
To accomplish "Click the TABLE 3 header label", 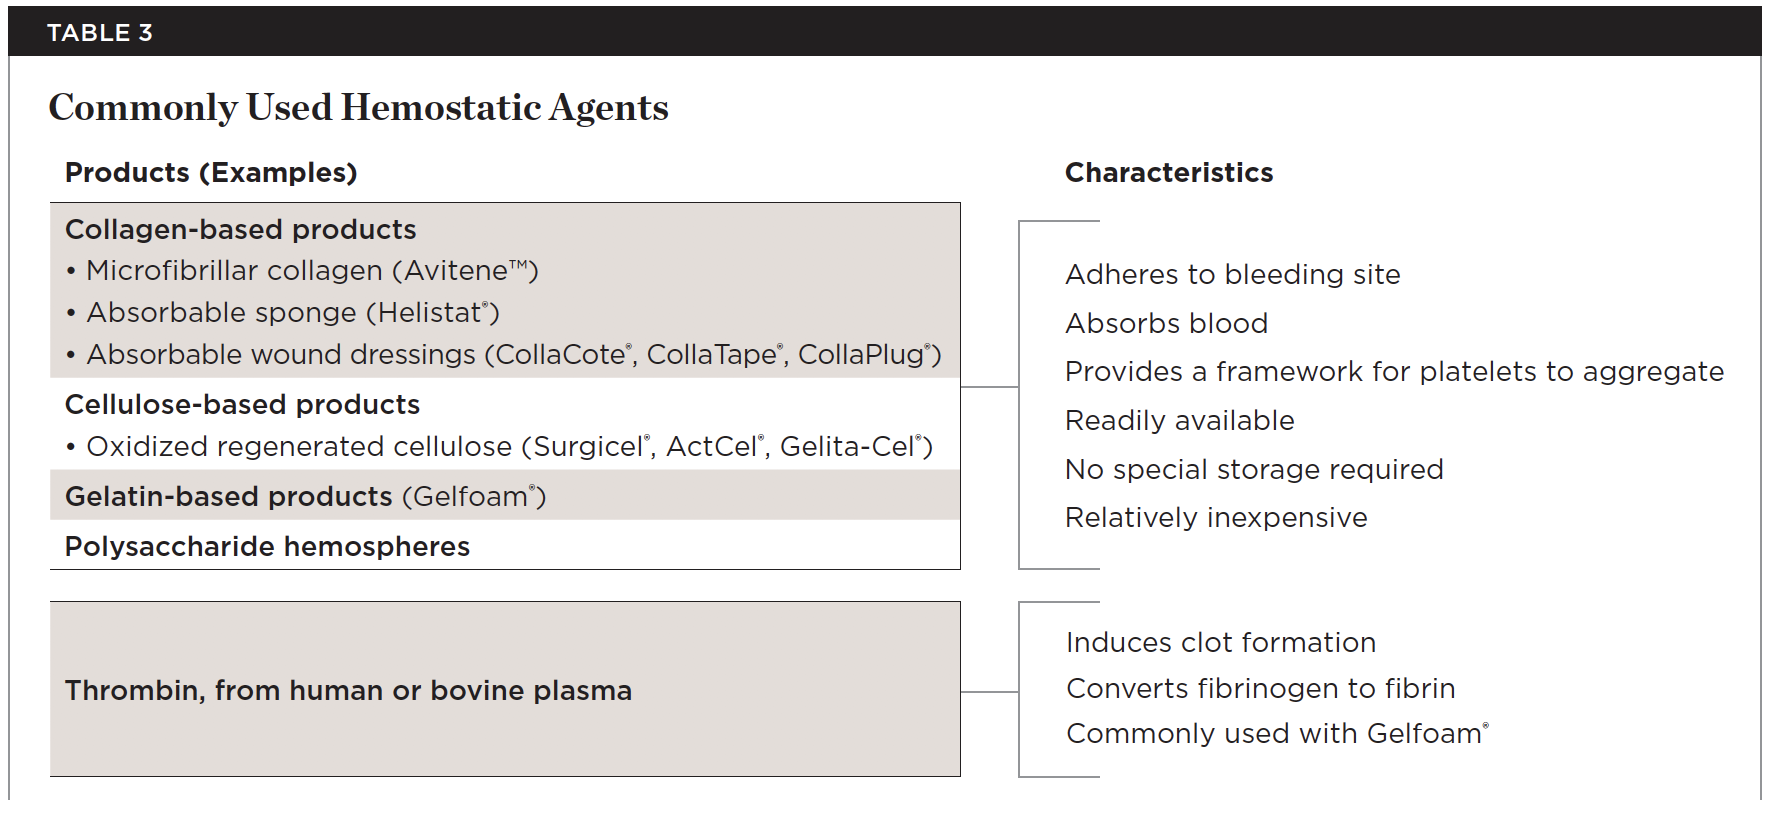I will coord(99,33).
